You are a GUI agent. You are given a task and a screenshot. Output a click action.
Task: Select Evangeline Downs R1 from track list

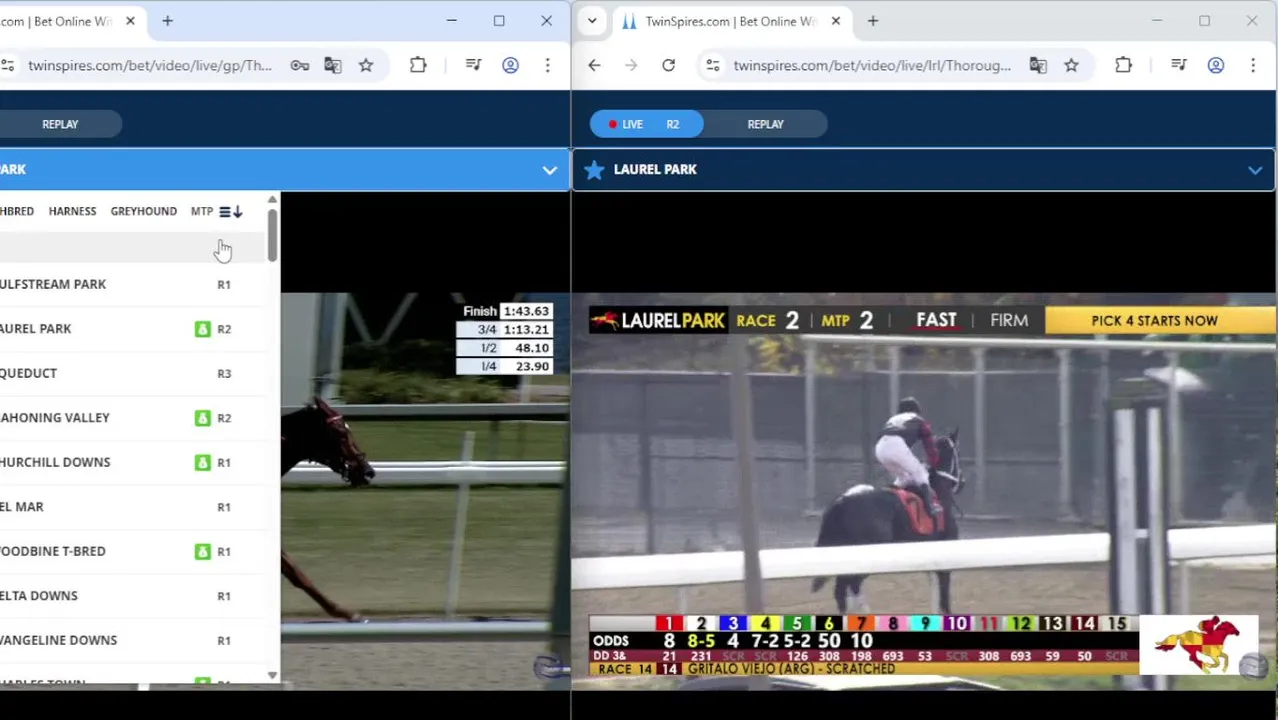tap(132, 640)
